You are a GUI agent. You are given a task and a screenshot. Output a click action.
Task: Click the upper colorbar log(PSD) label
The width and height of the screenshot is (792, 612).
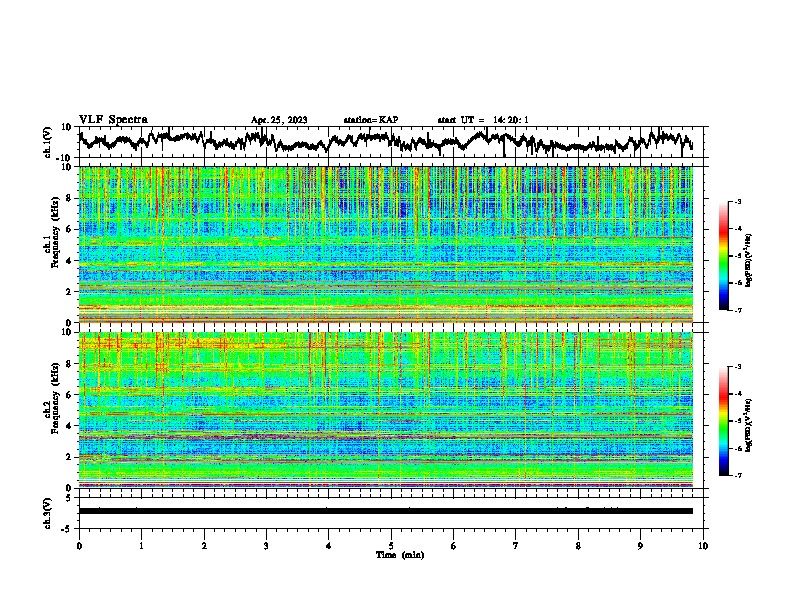click(749, 261)
